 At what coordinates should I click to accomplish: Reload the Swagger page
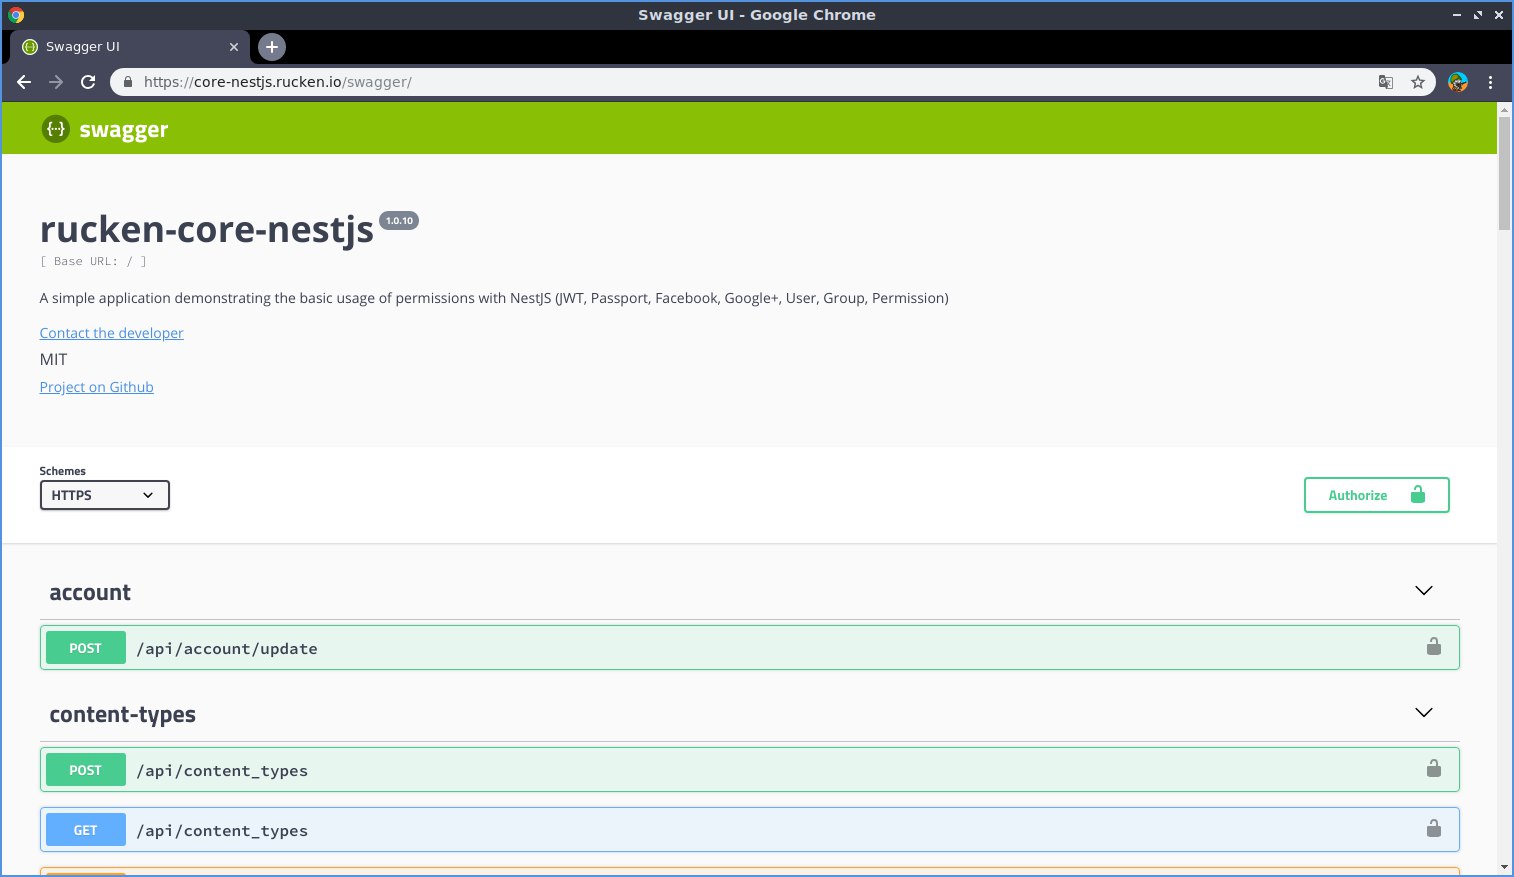click(88, 82)
